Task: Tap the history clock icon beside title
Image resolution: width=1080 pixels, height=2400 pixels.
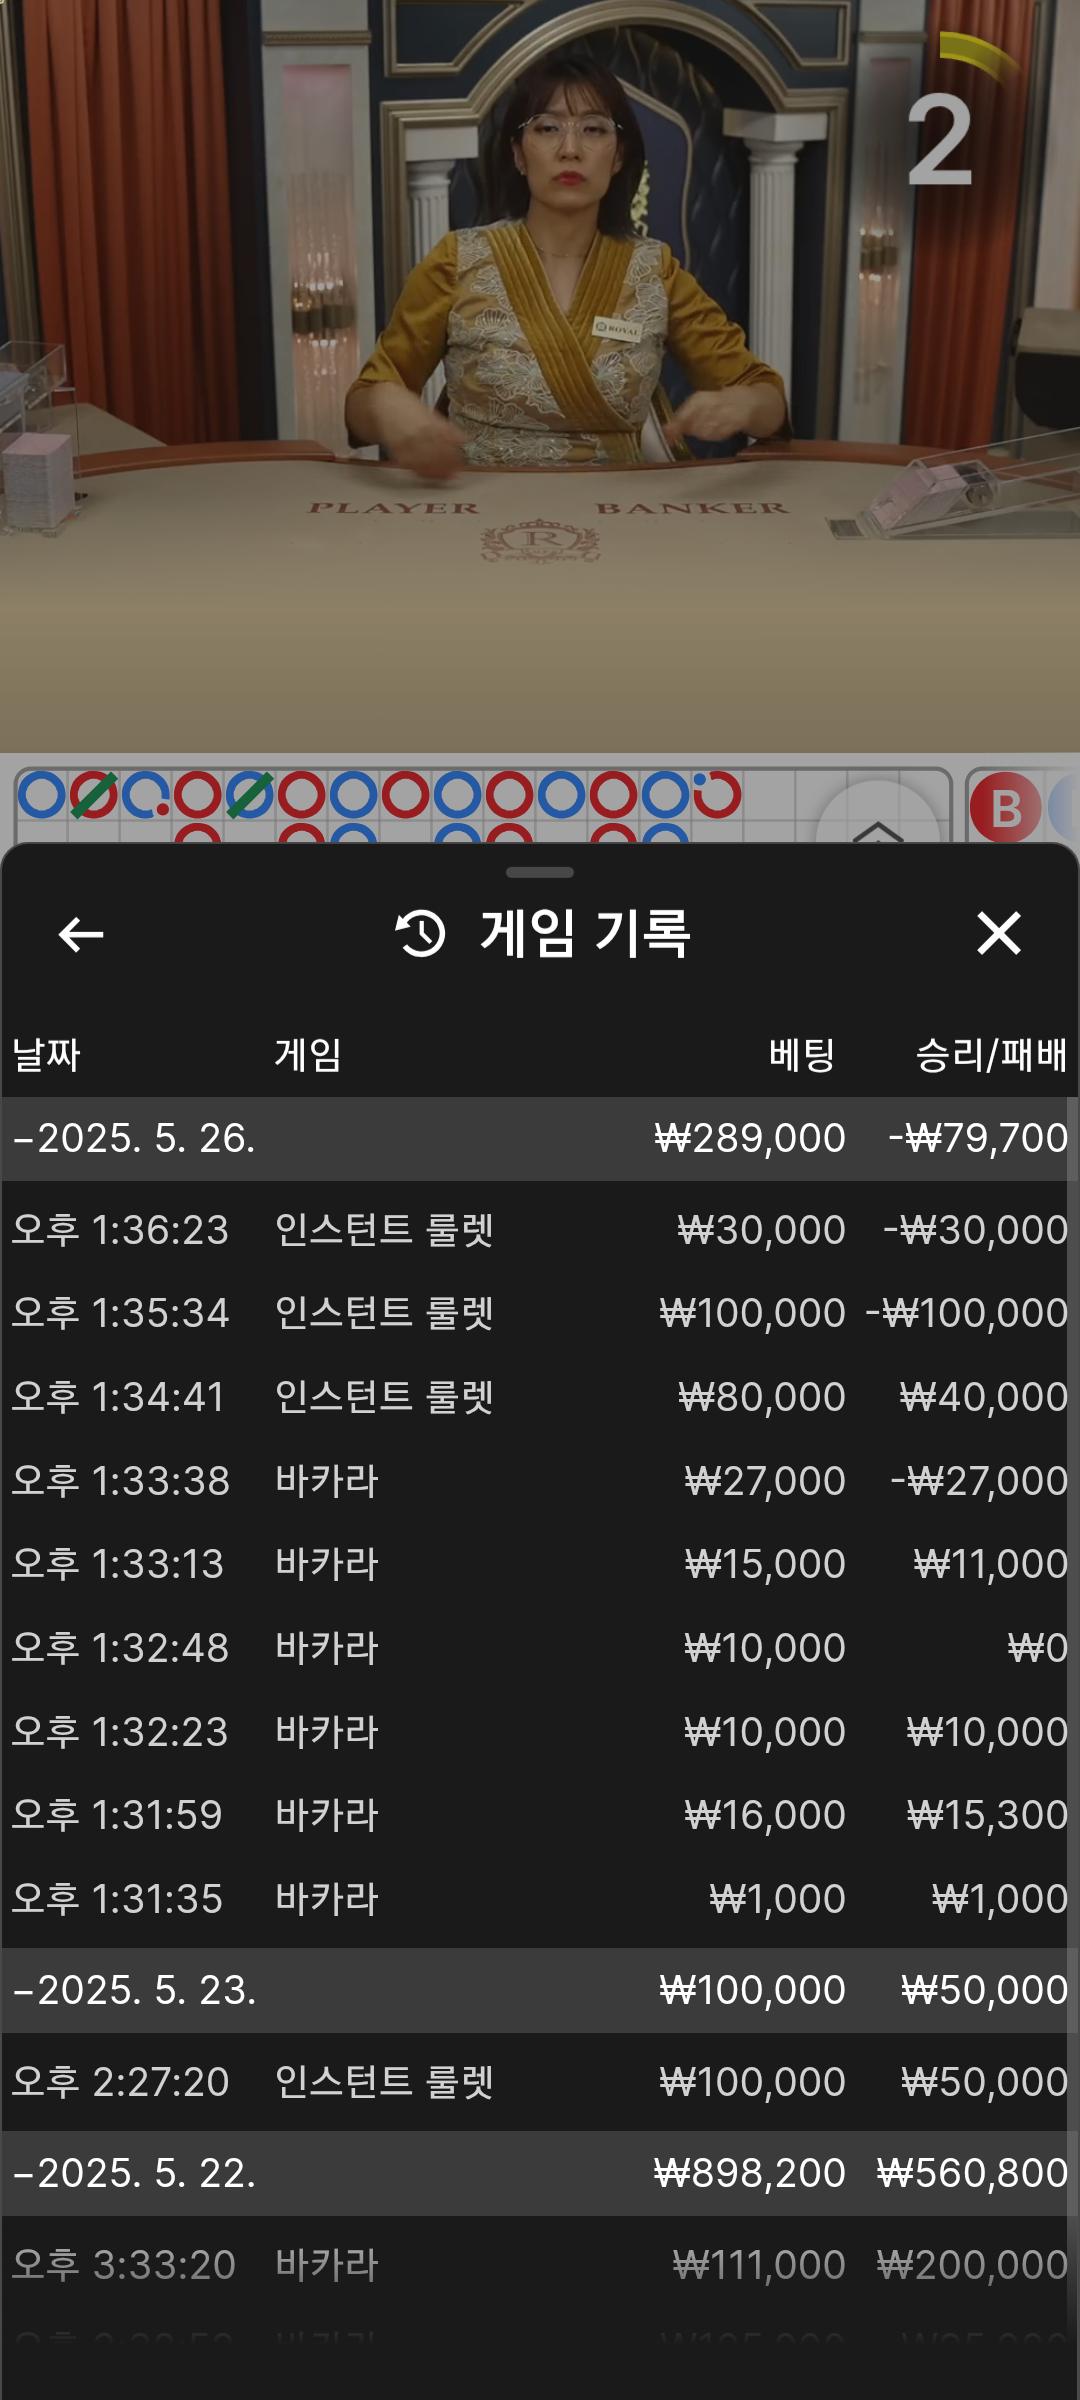Action: click(x=420, y=934)
